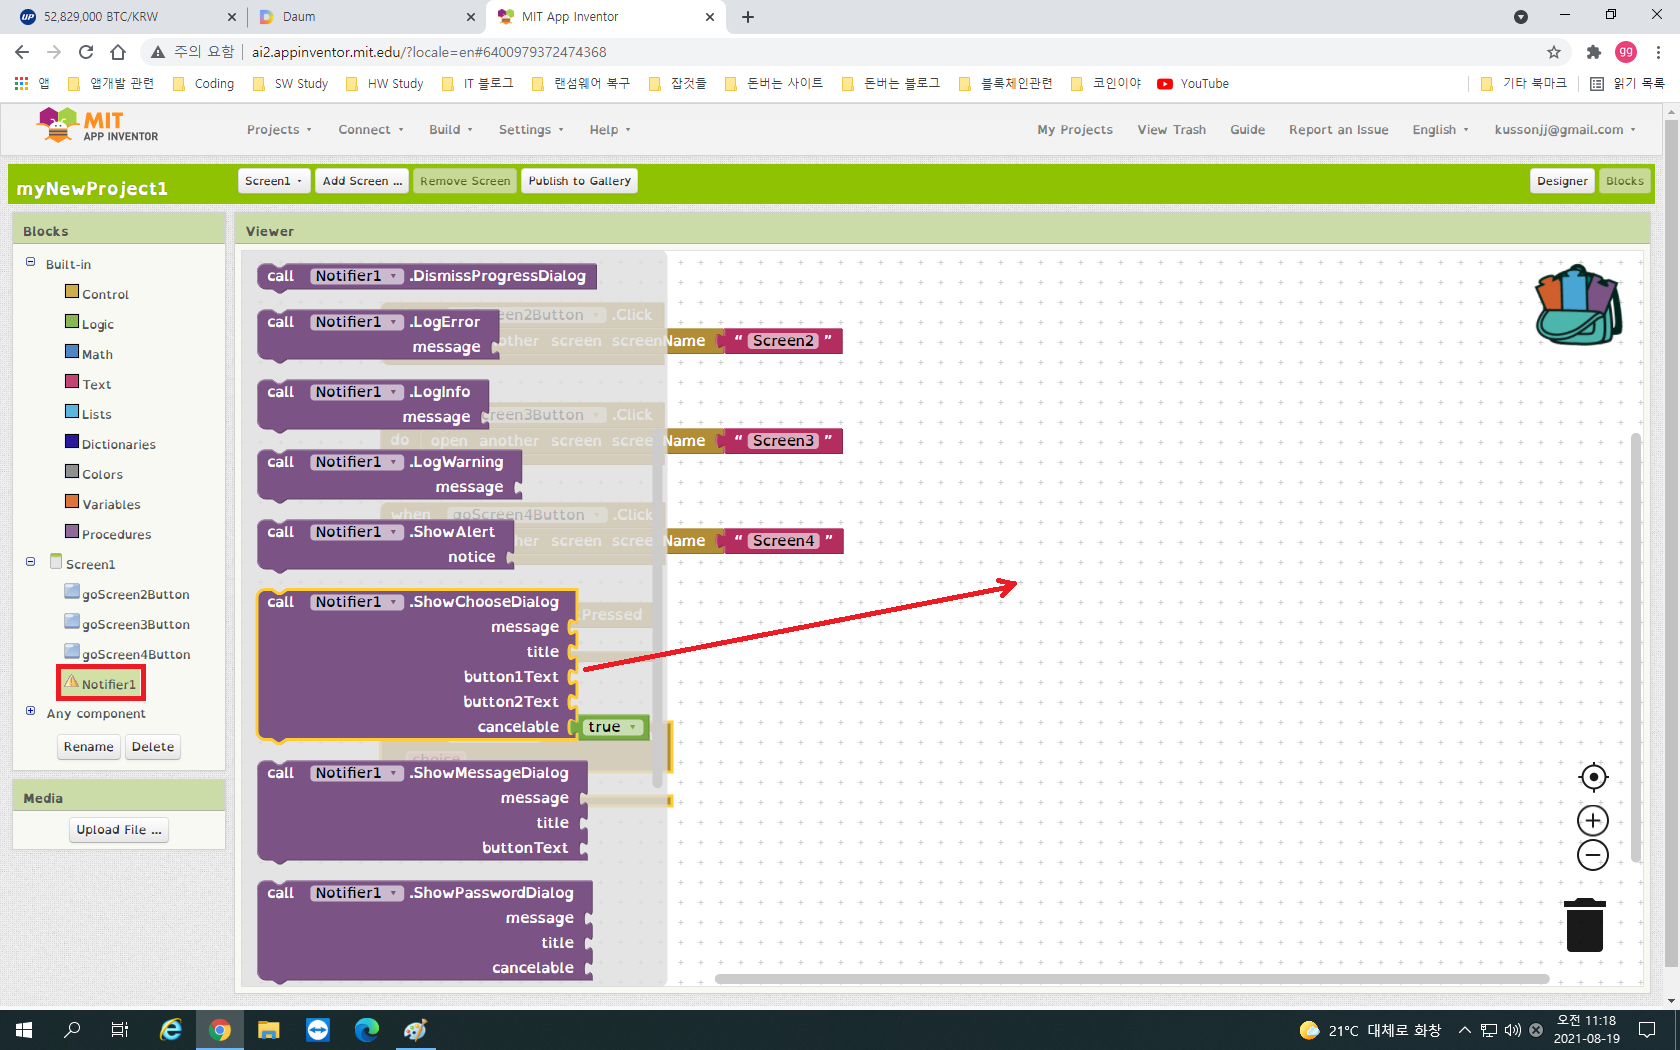
Task: Select goScreen3Button in the component tree
Action: [x=136, y=624]
